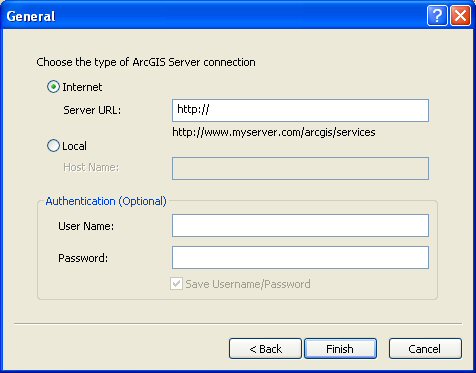Select the Internet connection radio button
The width and height of the screenshot is (476, 373).
click(x=53, y=87)
